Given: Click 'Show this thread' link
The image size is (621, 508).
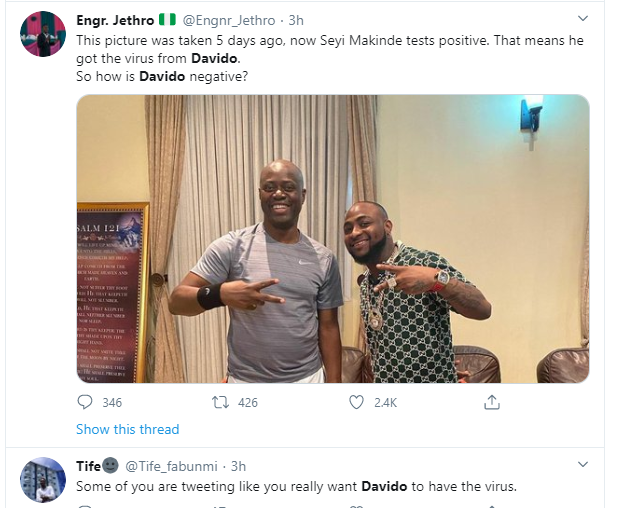Looking at the screenshot, I should 128,429.
